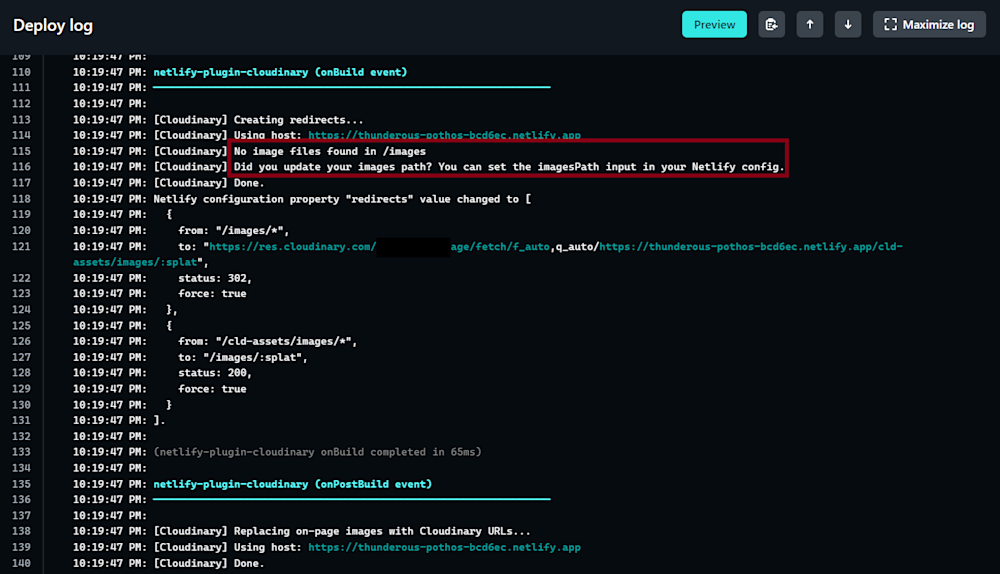Select line number 115 in the log
The image size is (1000, 574).
[21, 151]
